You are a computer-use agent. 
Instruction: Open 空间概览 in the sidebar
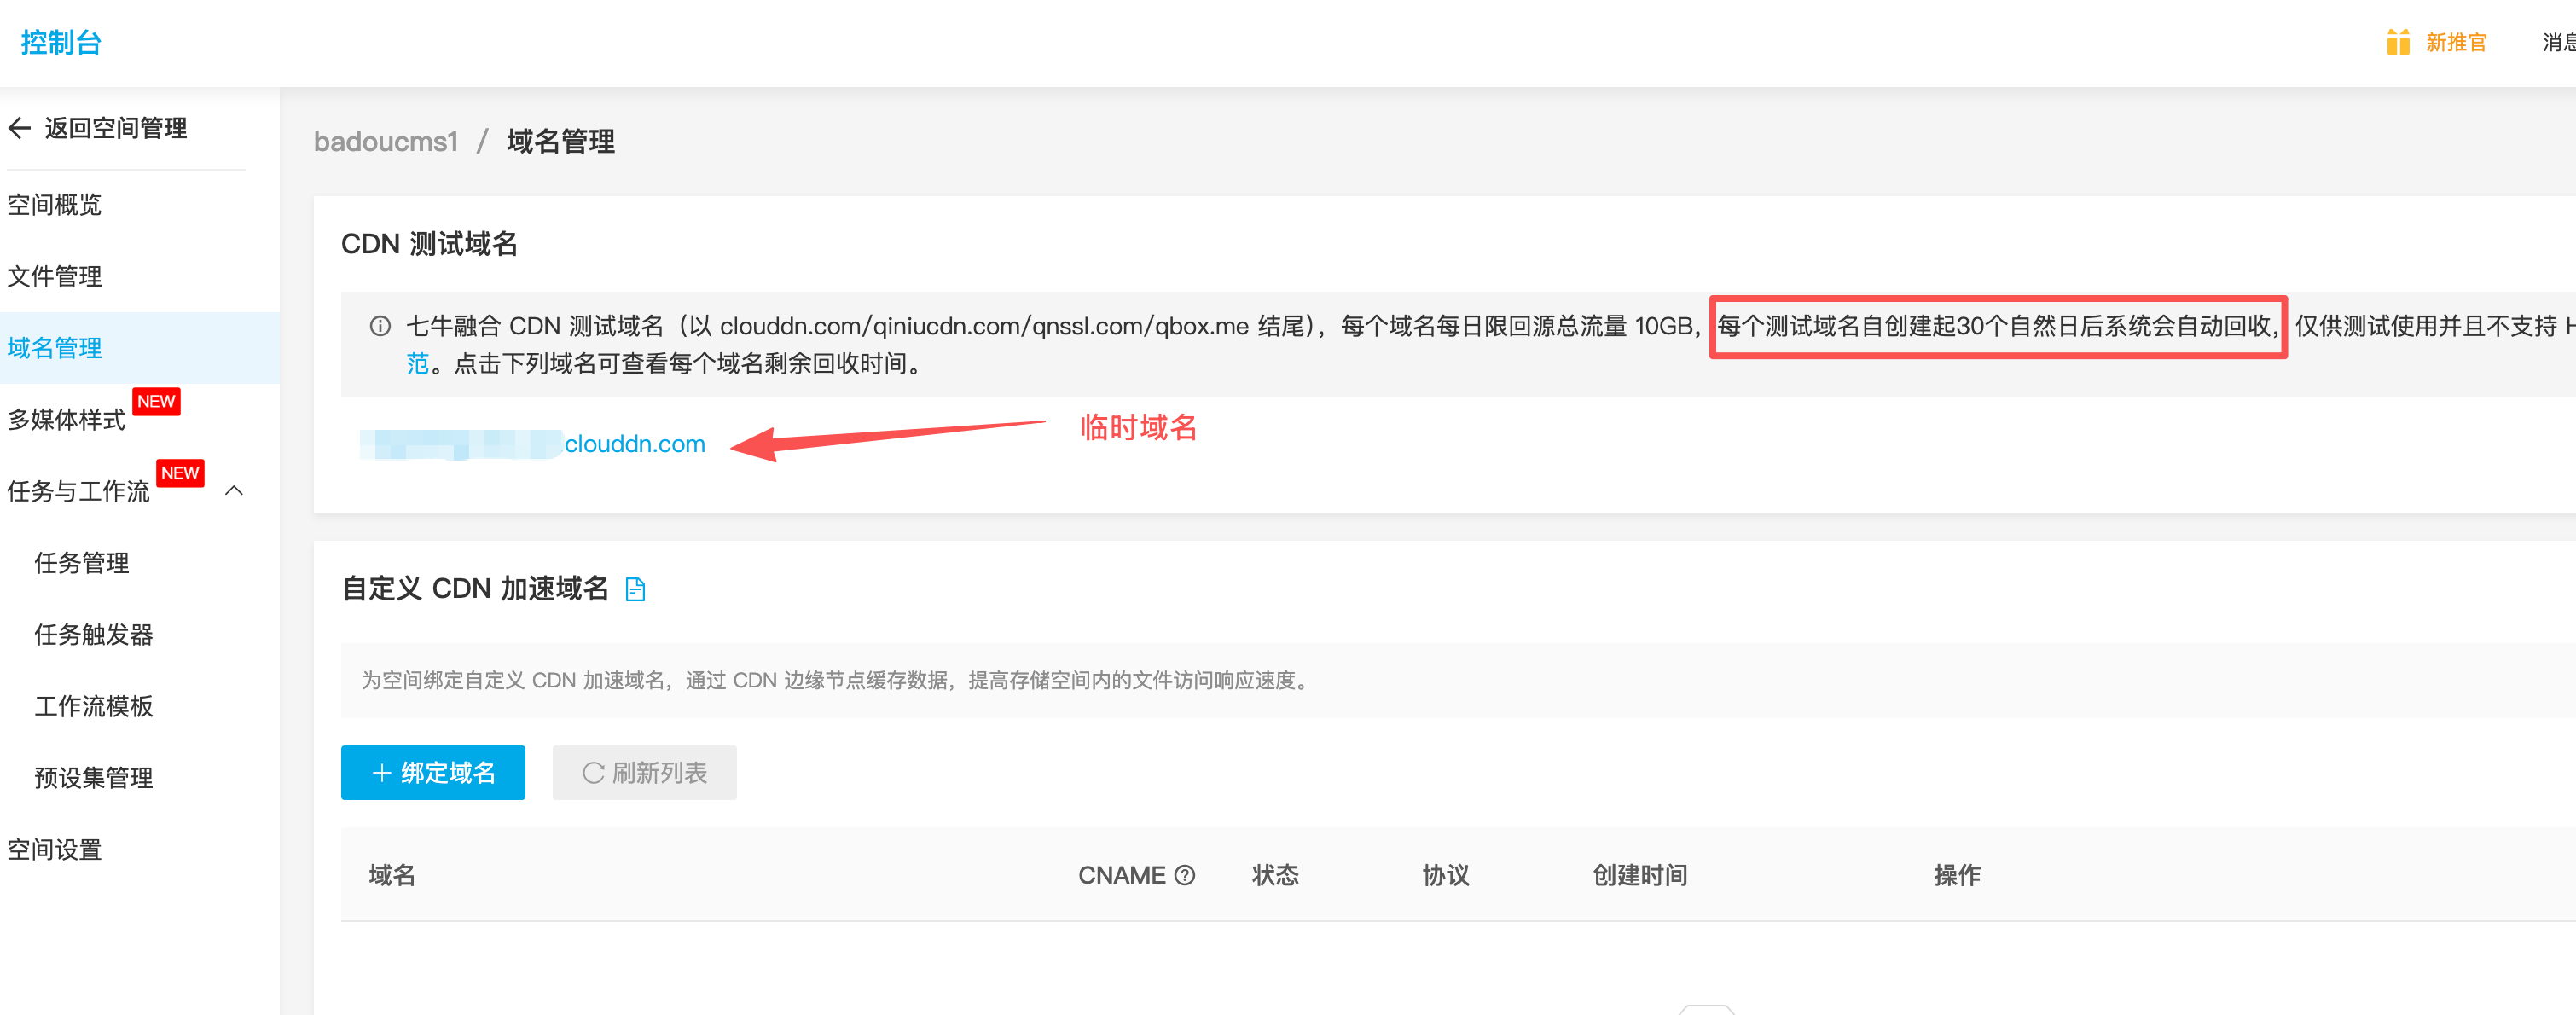coord(55,205)
